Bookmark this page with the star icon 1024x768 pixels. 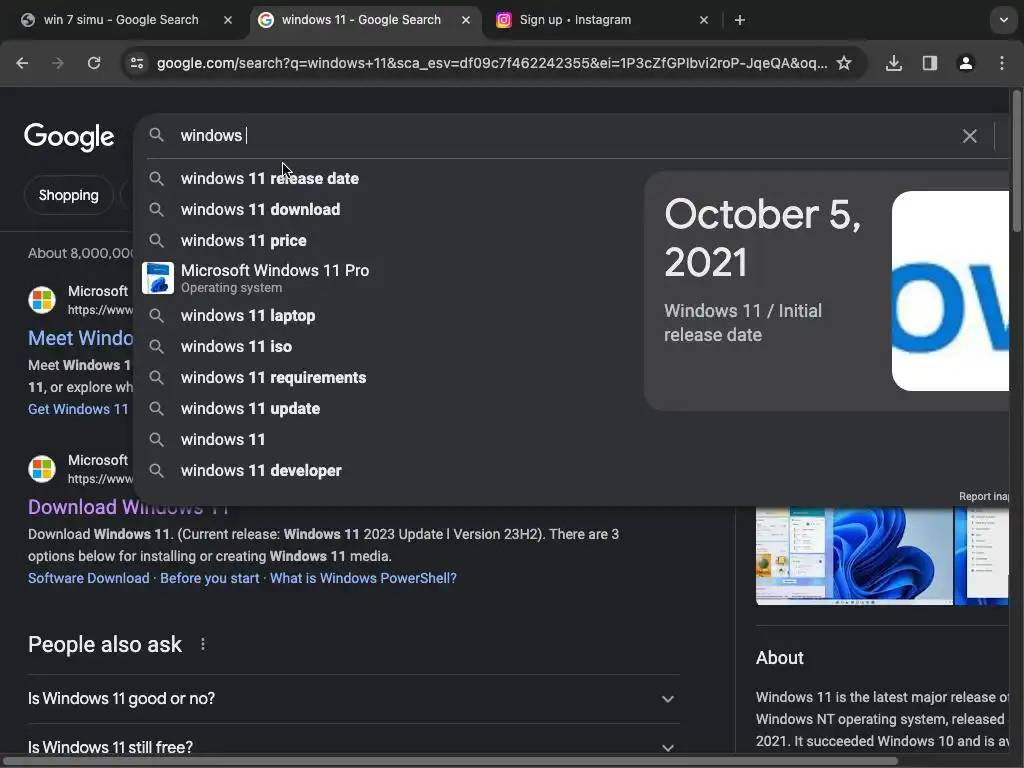[844, 63]
